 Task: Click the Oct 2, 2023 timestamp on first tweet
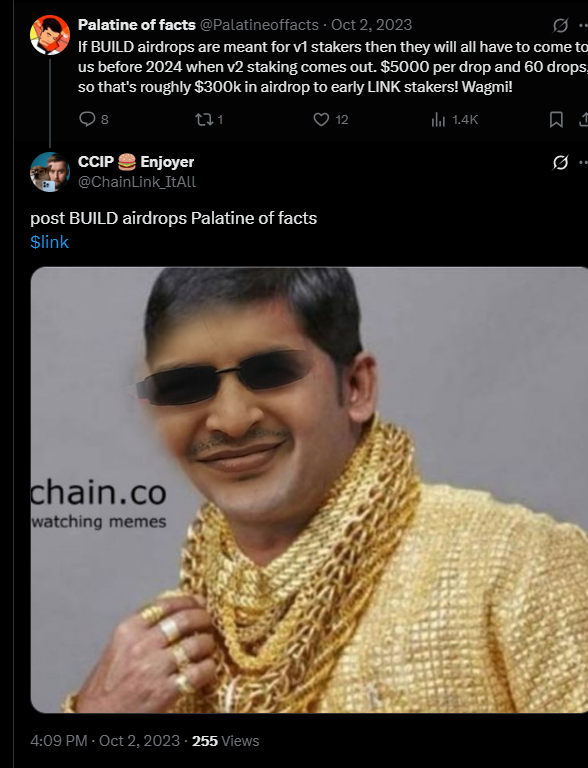tap(371, 25)
